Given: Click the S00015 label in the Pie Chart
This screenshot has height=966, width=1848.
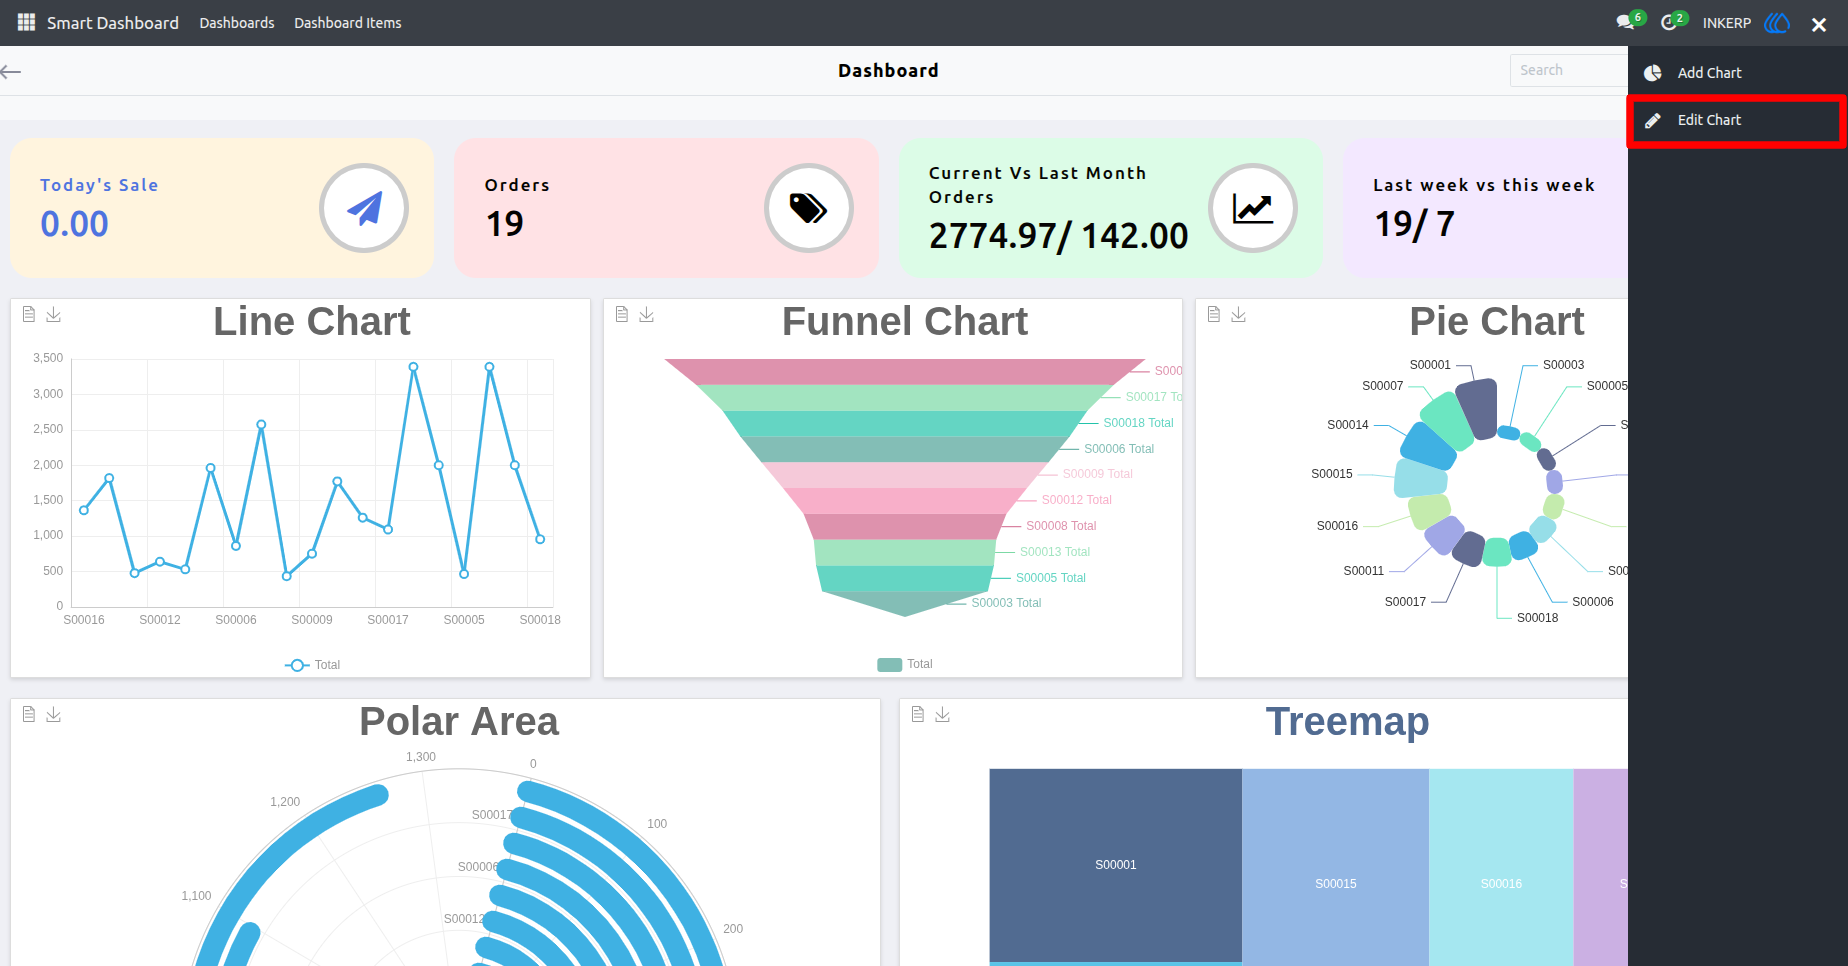Looking at the screenshot, I should click(1332, 474).
